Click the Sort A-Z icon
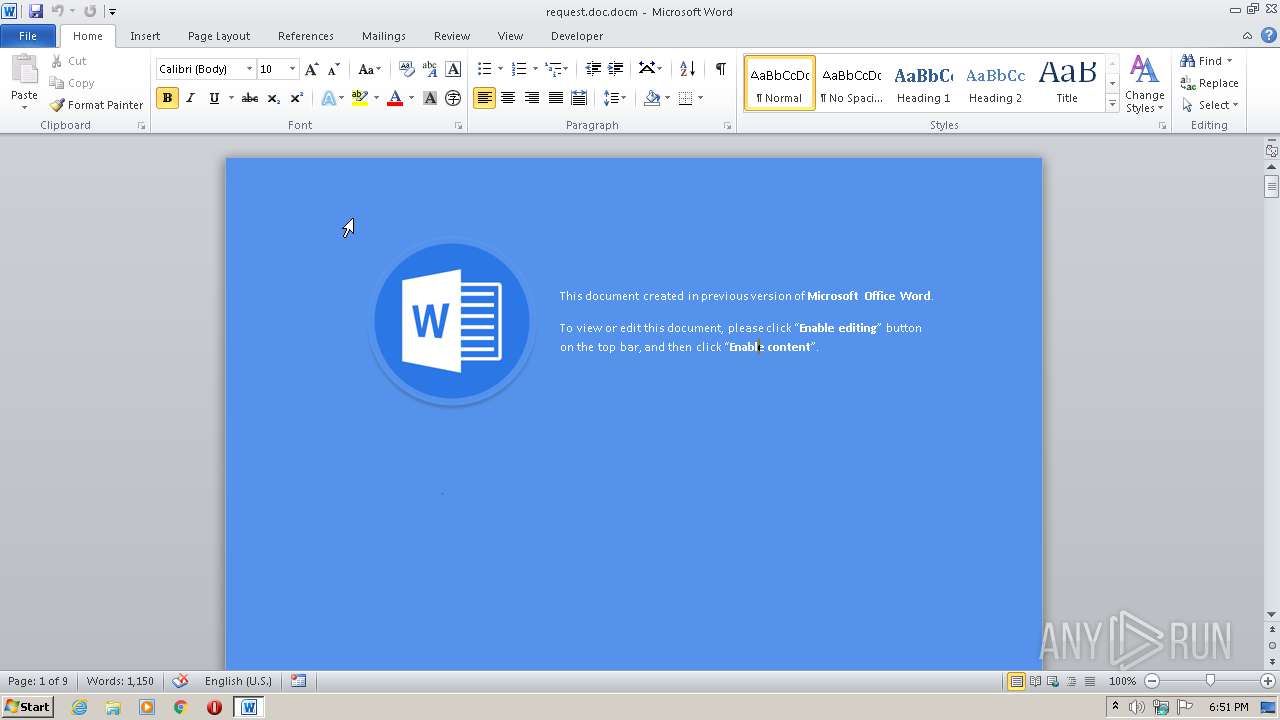The image size is (1280, 720). point(687,69)
